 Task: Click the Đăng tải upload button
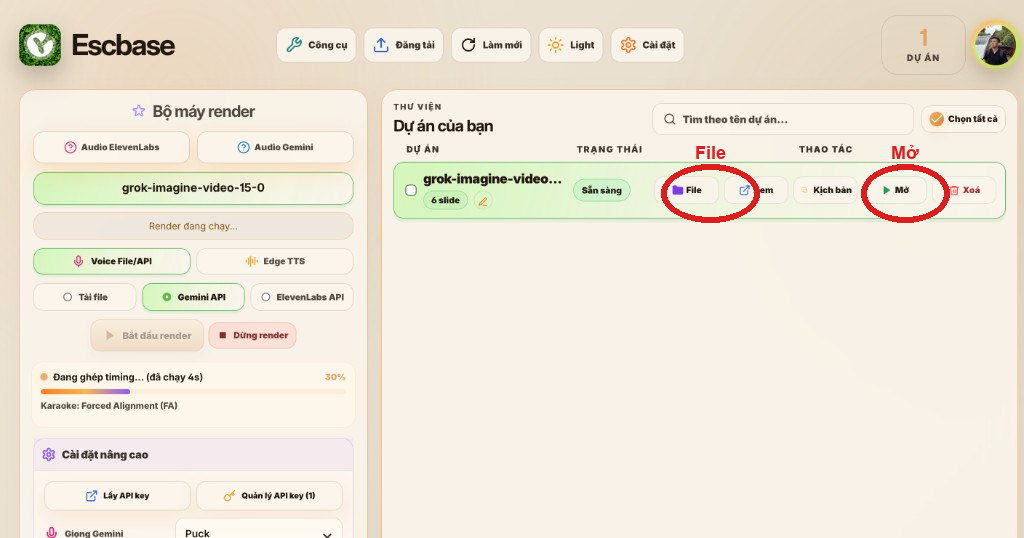(404, 45)
